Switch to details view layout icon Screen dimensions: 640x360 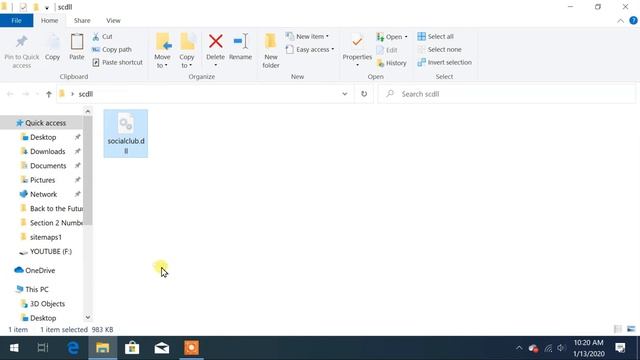pos(618,329)
